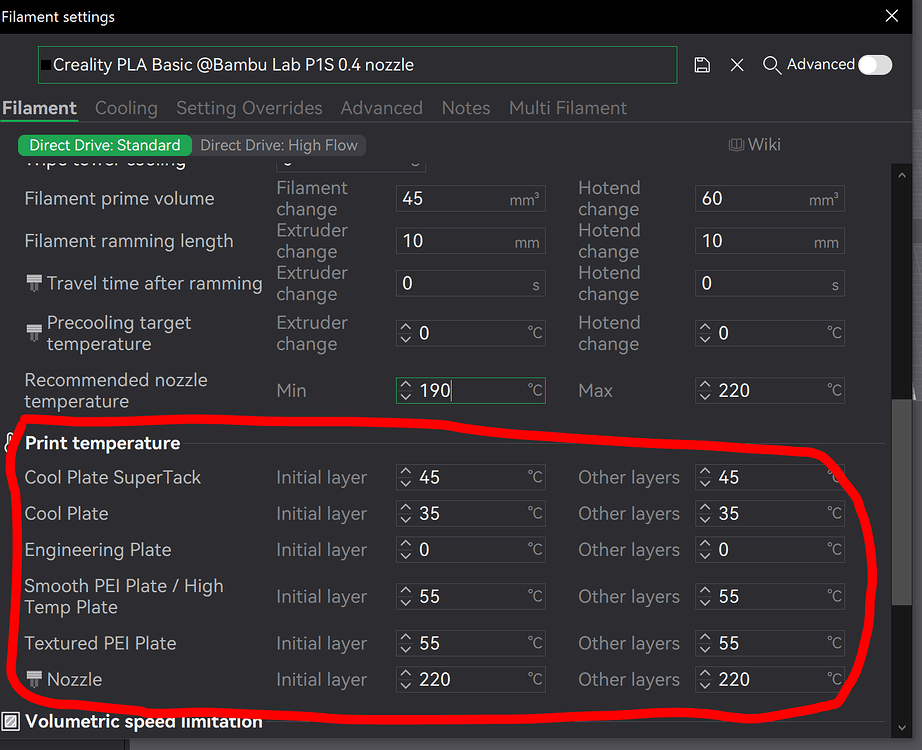Edit Filament ramming length hotend change field

pyautogui.click(x=770, y=241)
